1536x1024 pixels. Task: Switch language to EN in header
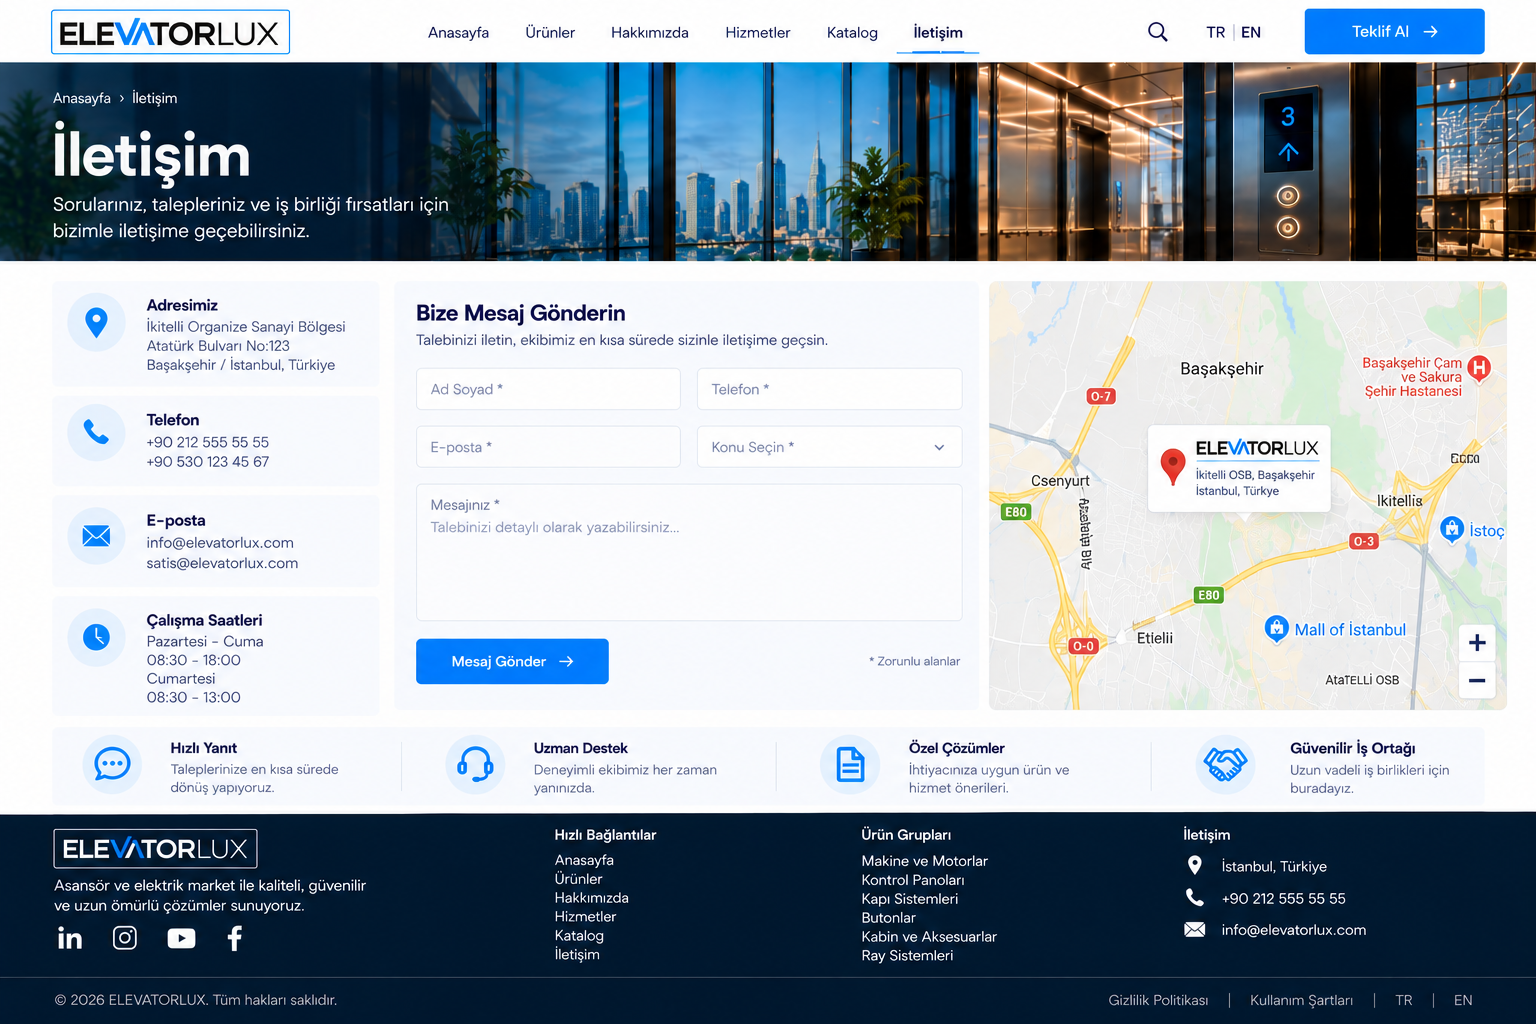[1251, 32]
